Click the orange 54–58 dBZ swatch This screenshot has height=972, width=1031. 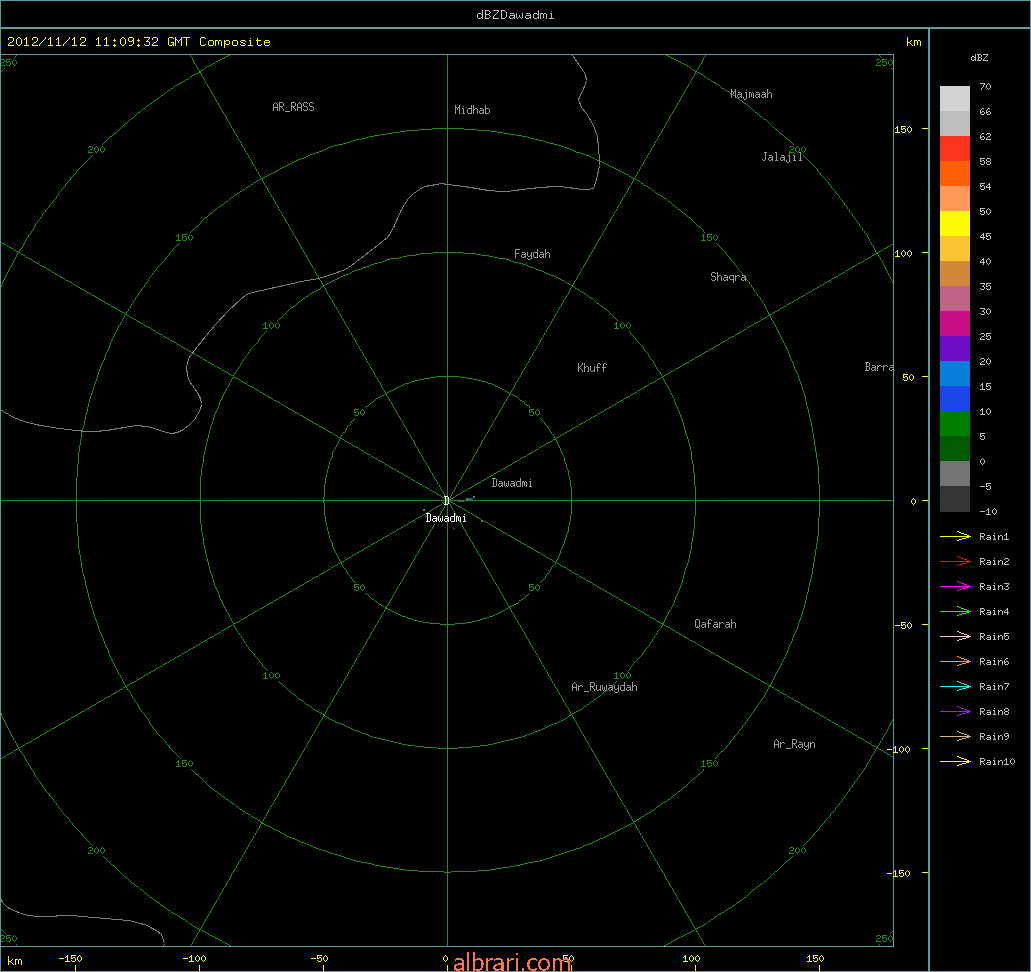pos(955,174)
